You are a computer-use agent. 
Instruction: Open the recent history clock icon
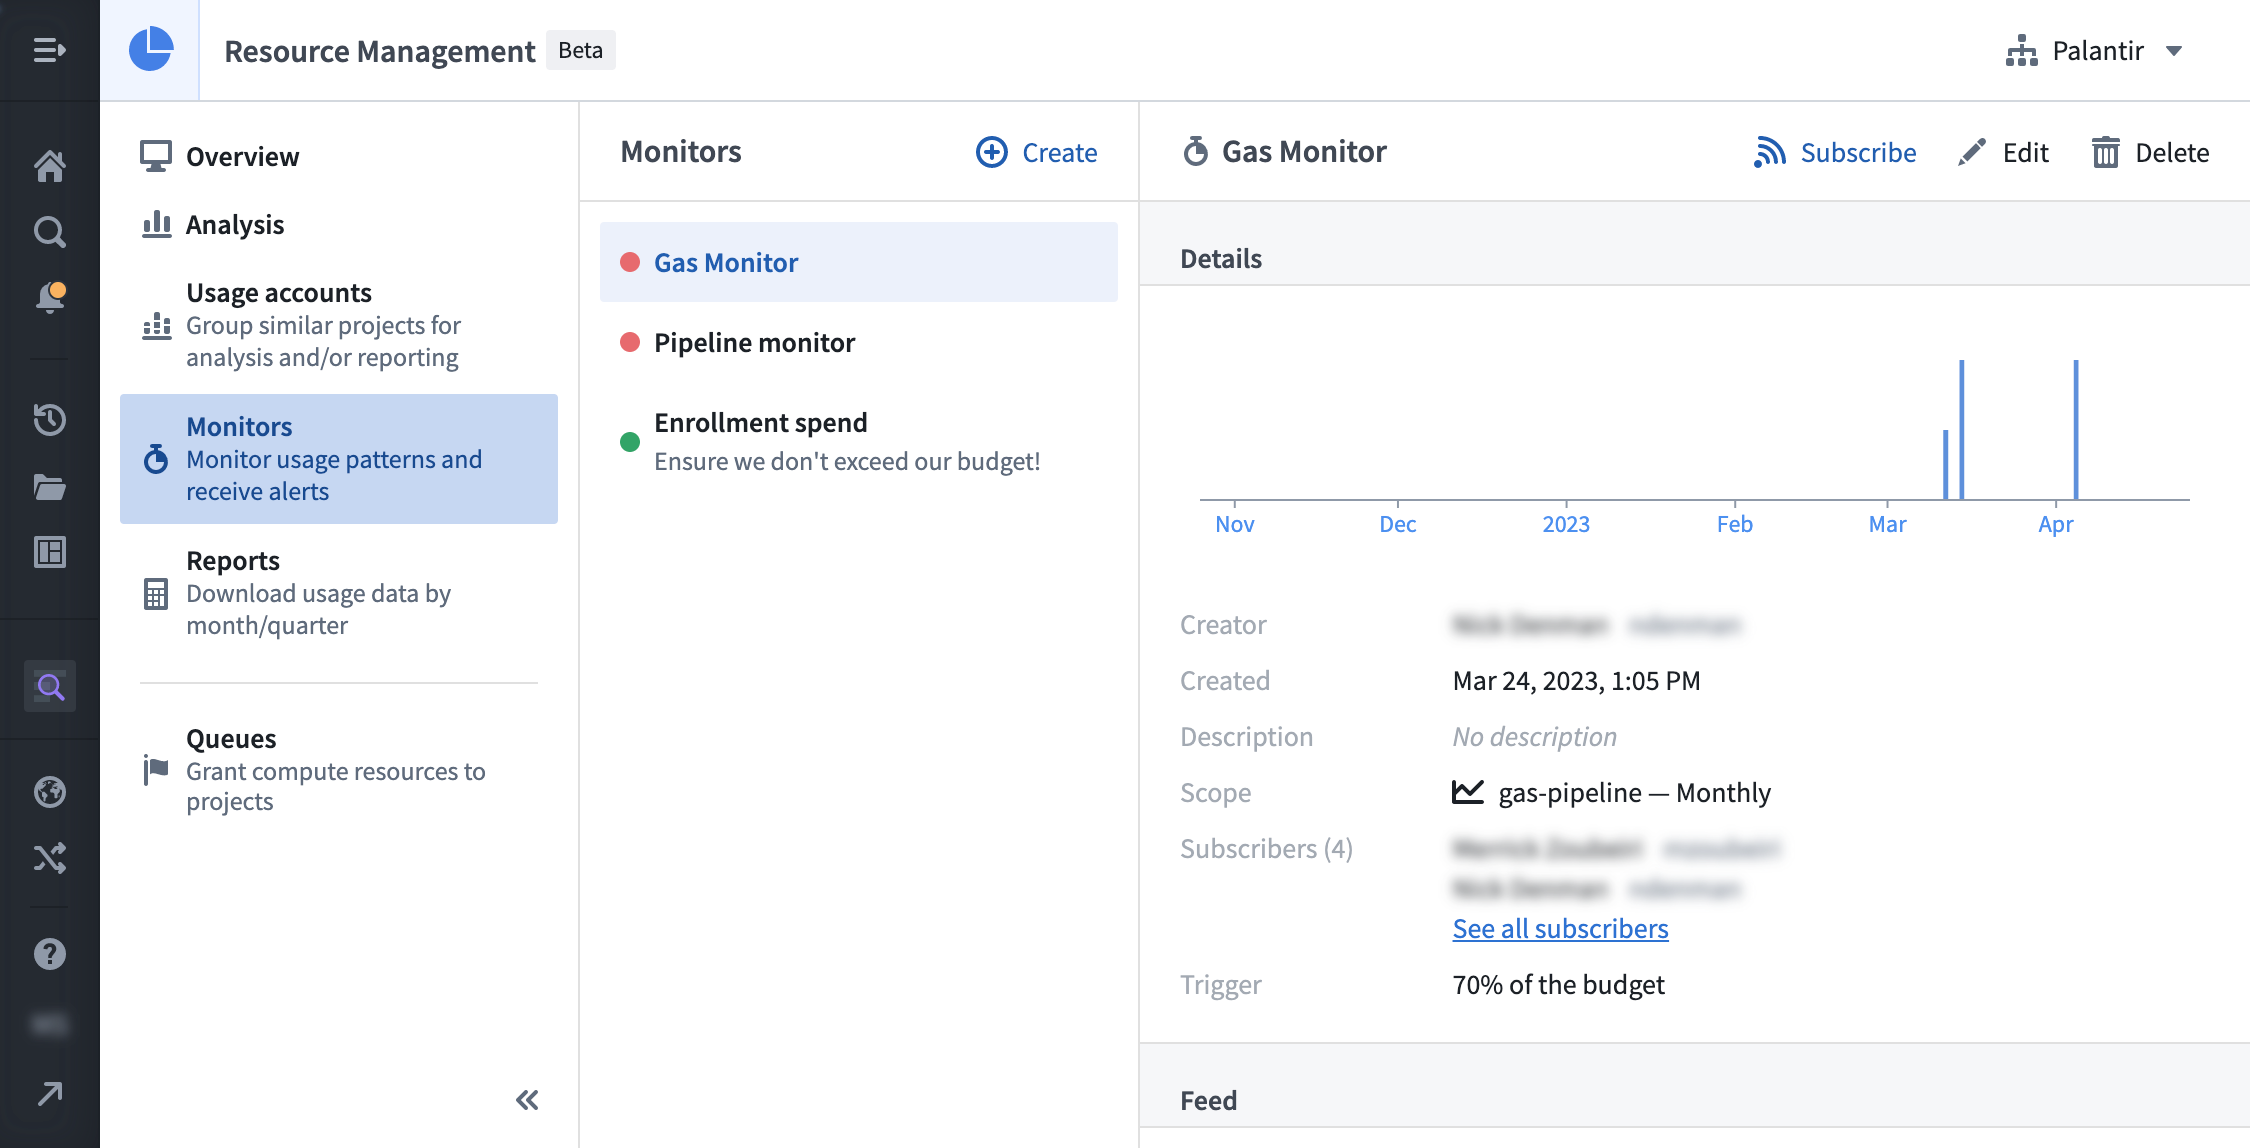[49, 420]
